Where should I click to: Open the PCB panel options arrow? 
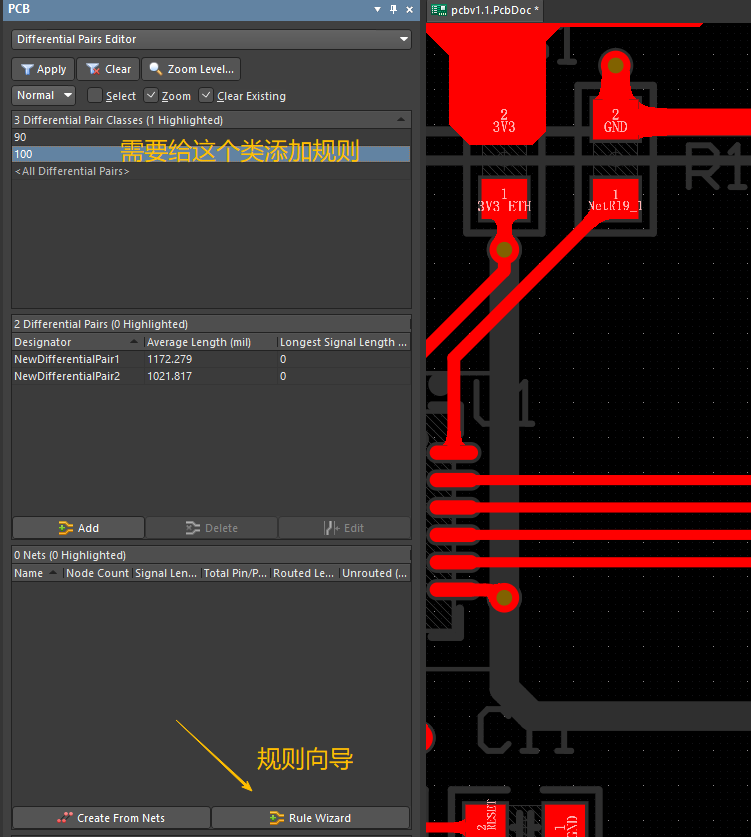tap(377, 9)
